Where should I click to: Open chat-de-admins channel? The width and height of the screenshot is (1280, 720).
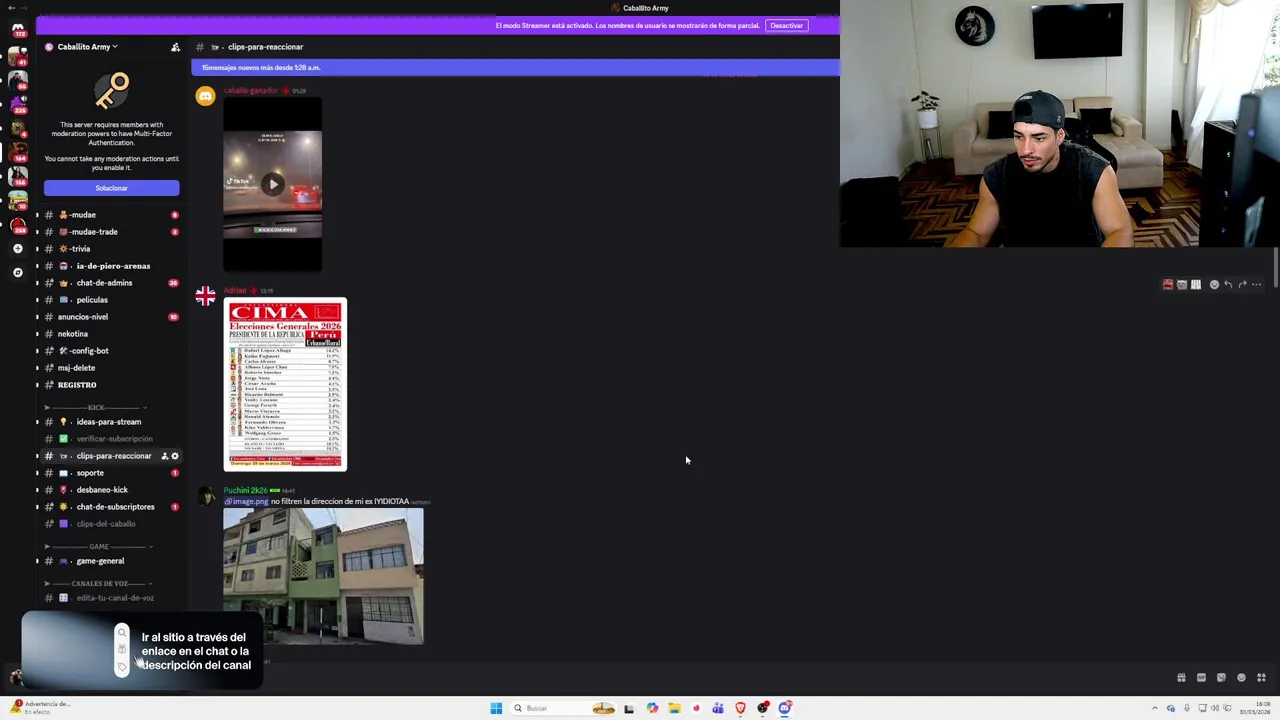[x=110, y=283]
